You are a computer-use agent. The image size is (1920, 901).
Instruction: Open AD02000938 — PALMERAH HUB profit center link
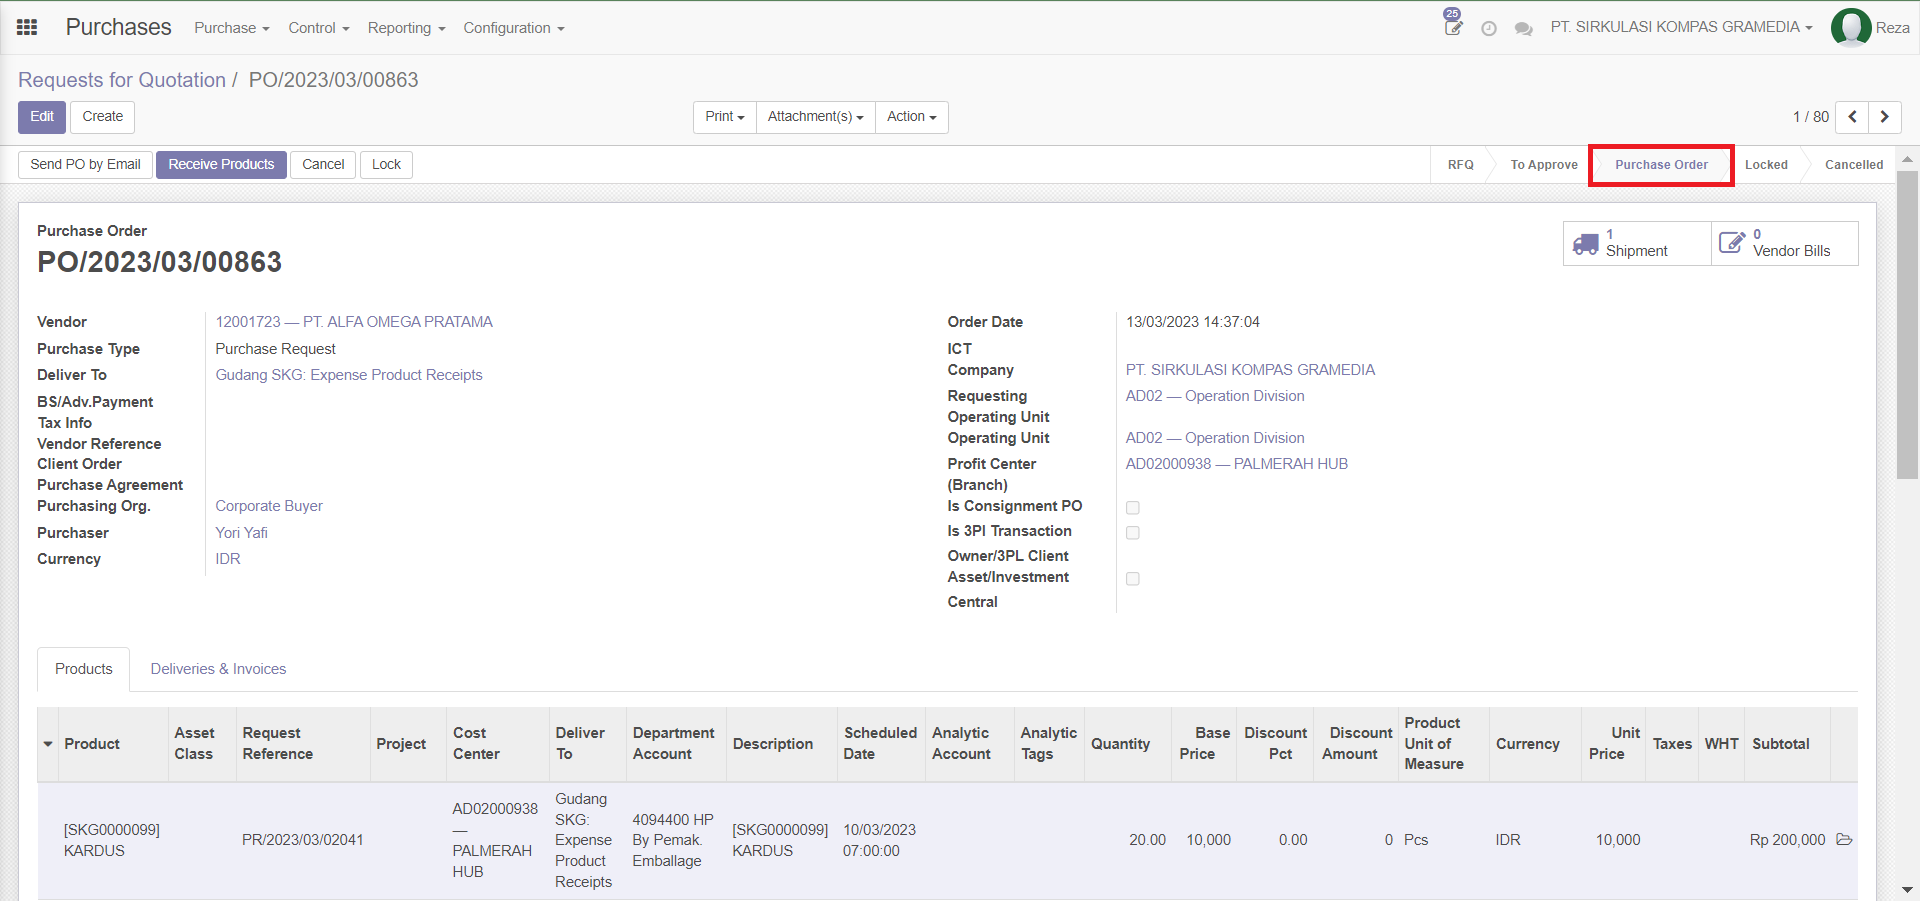click(x=1237, y=464)
